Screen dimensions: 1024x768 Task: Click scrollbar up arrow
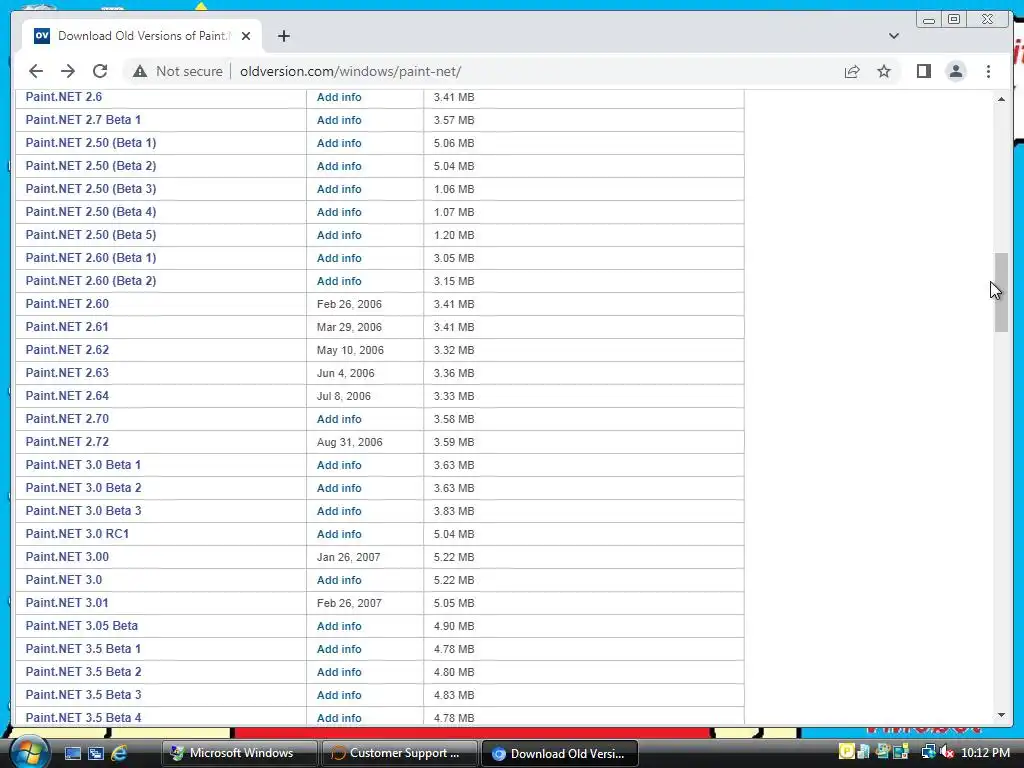1001,99
